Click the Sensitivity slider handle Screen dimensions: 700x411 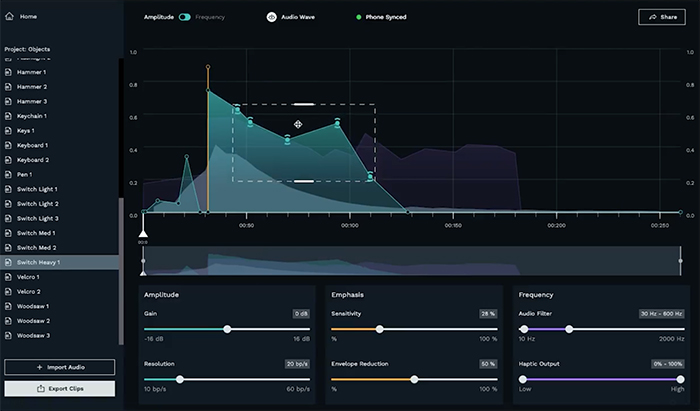[380, 328]
